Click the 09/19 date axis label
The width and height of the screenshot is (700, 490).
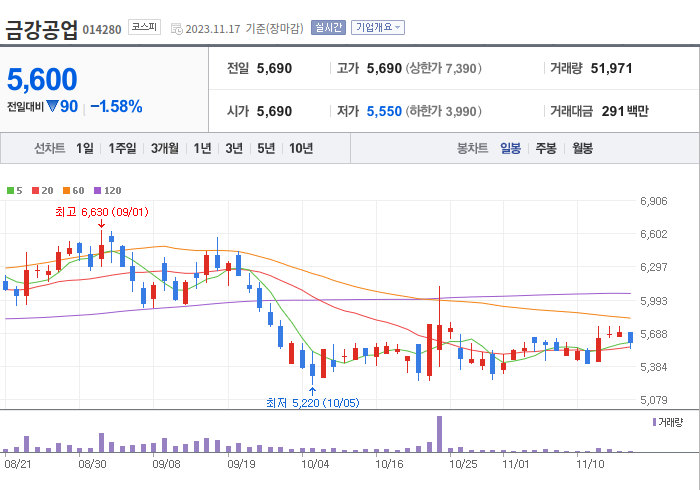tap(241, 464)
